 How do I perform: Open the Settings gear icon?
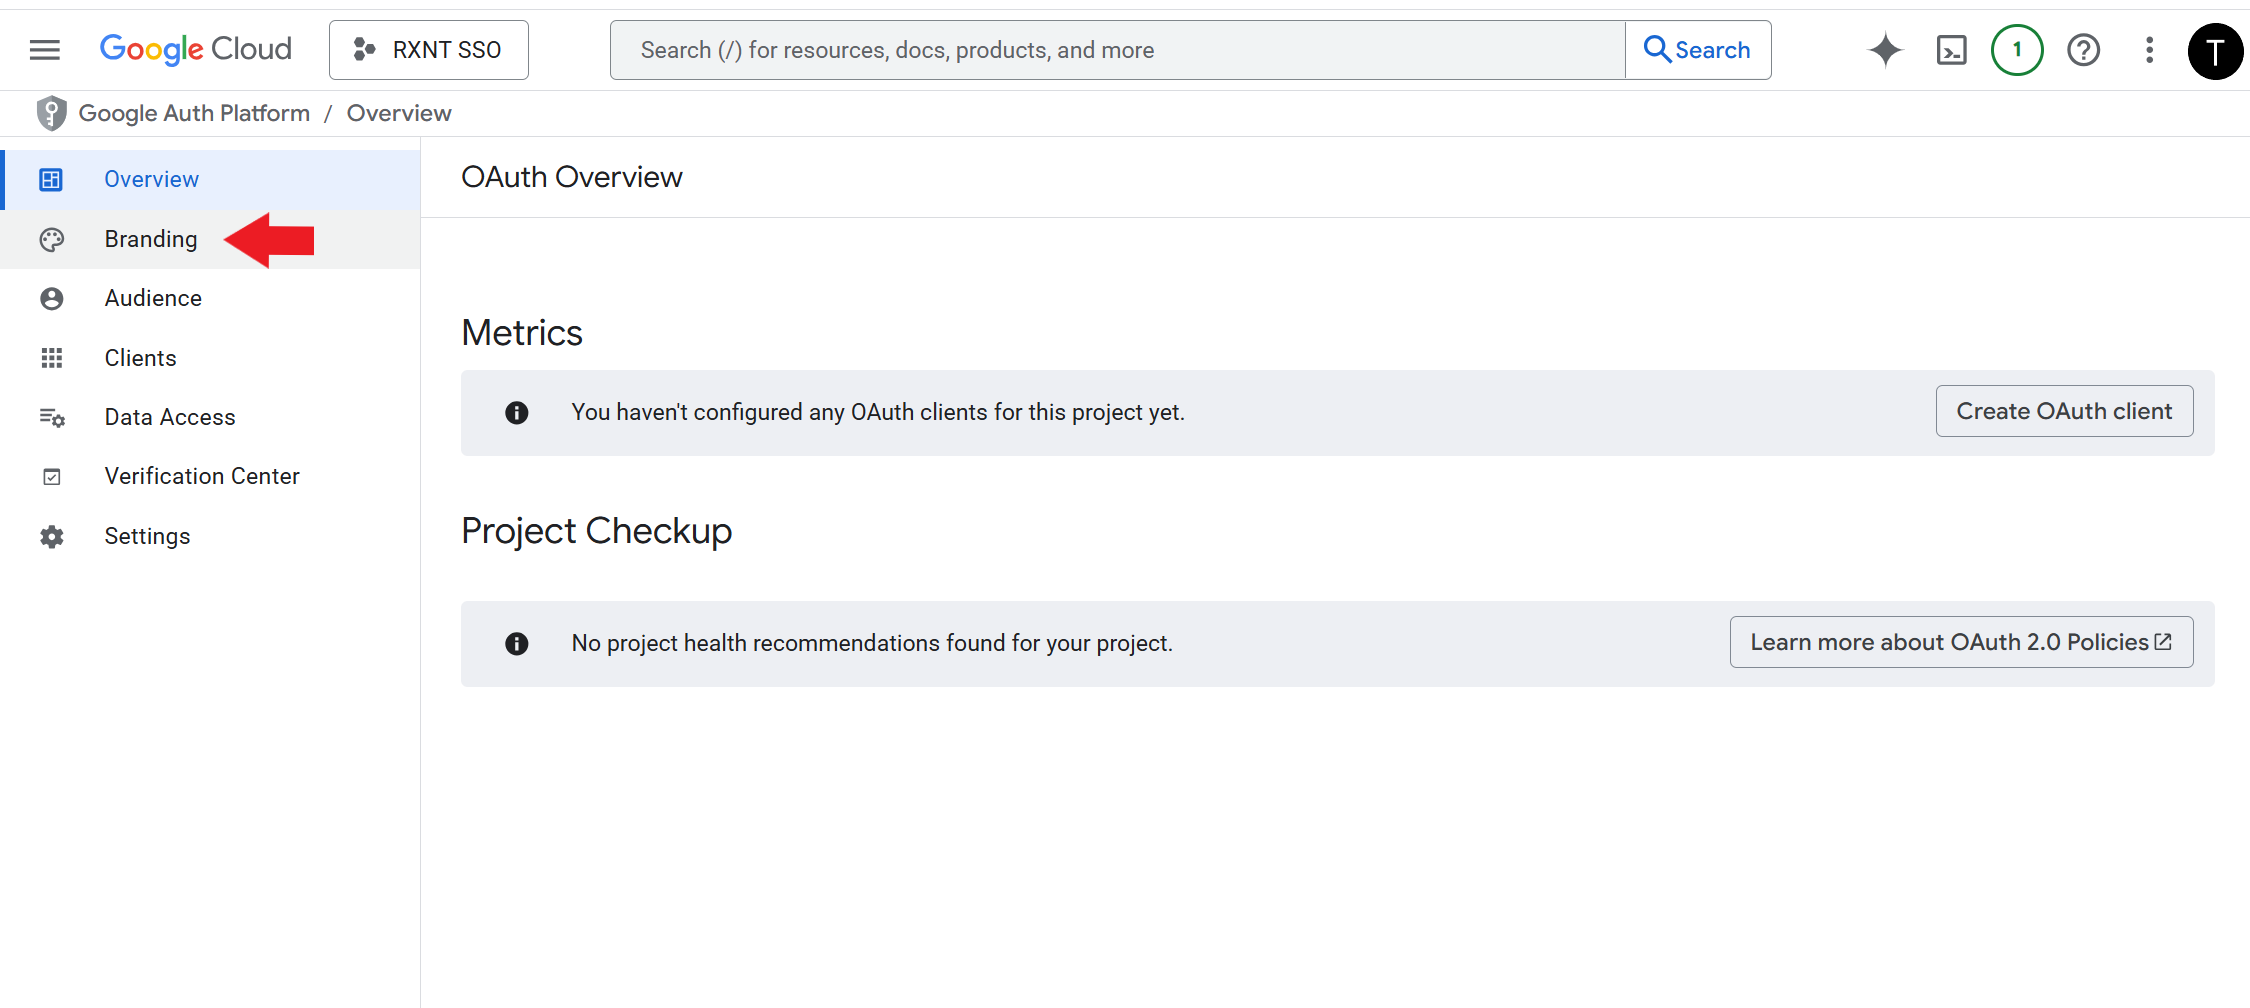(51, 536)
